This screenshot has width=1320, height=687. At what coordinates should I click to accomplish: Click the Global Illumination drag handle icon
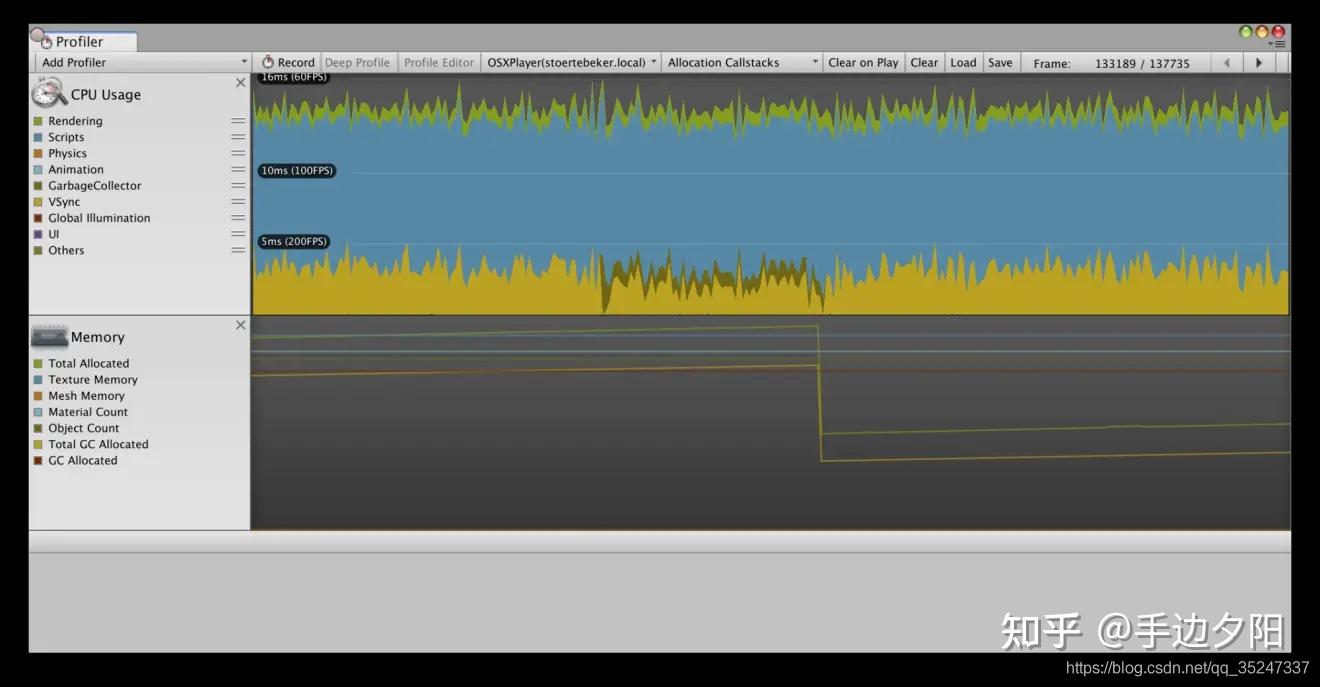coord(238,218)
